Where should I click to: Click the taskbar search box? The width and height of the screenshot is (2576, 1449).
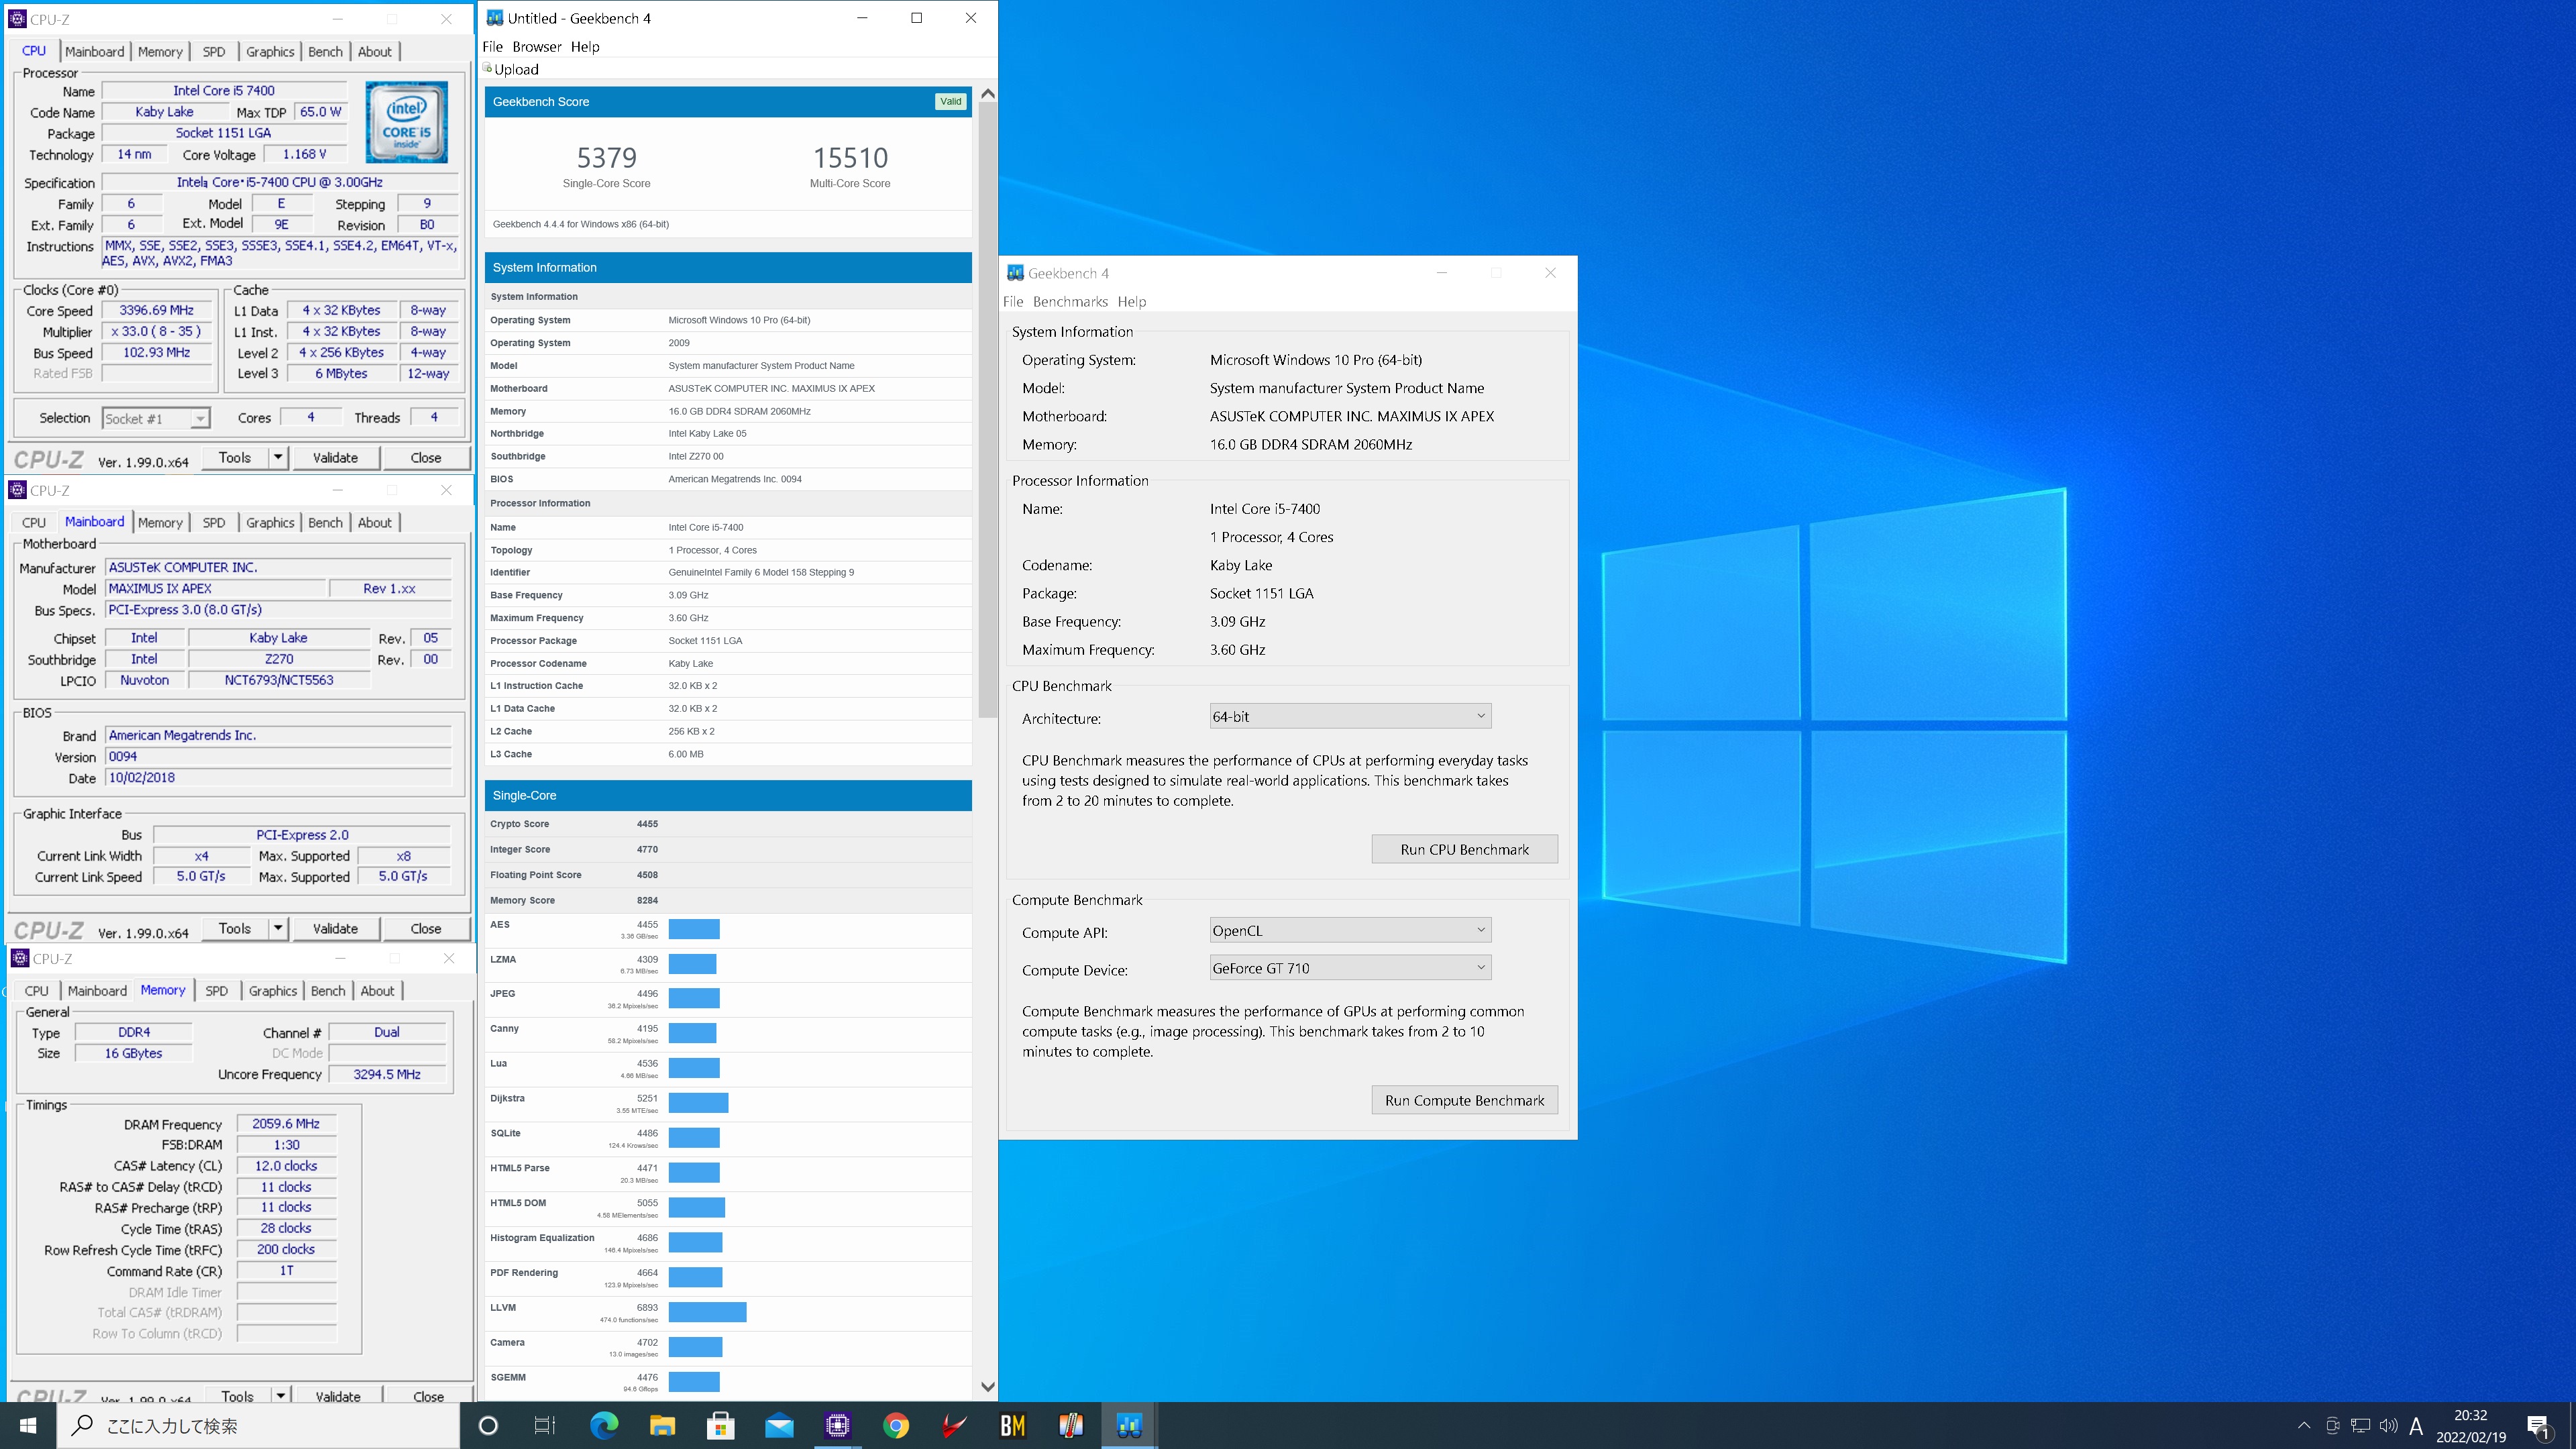click(x=258, y=1425)
